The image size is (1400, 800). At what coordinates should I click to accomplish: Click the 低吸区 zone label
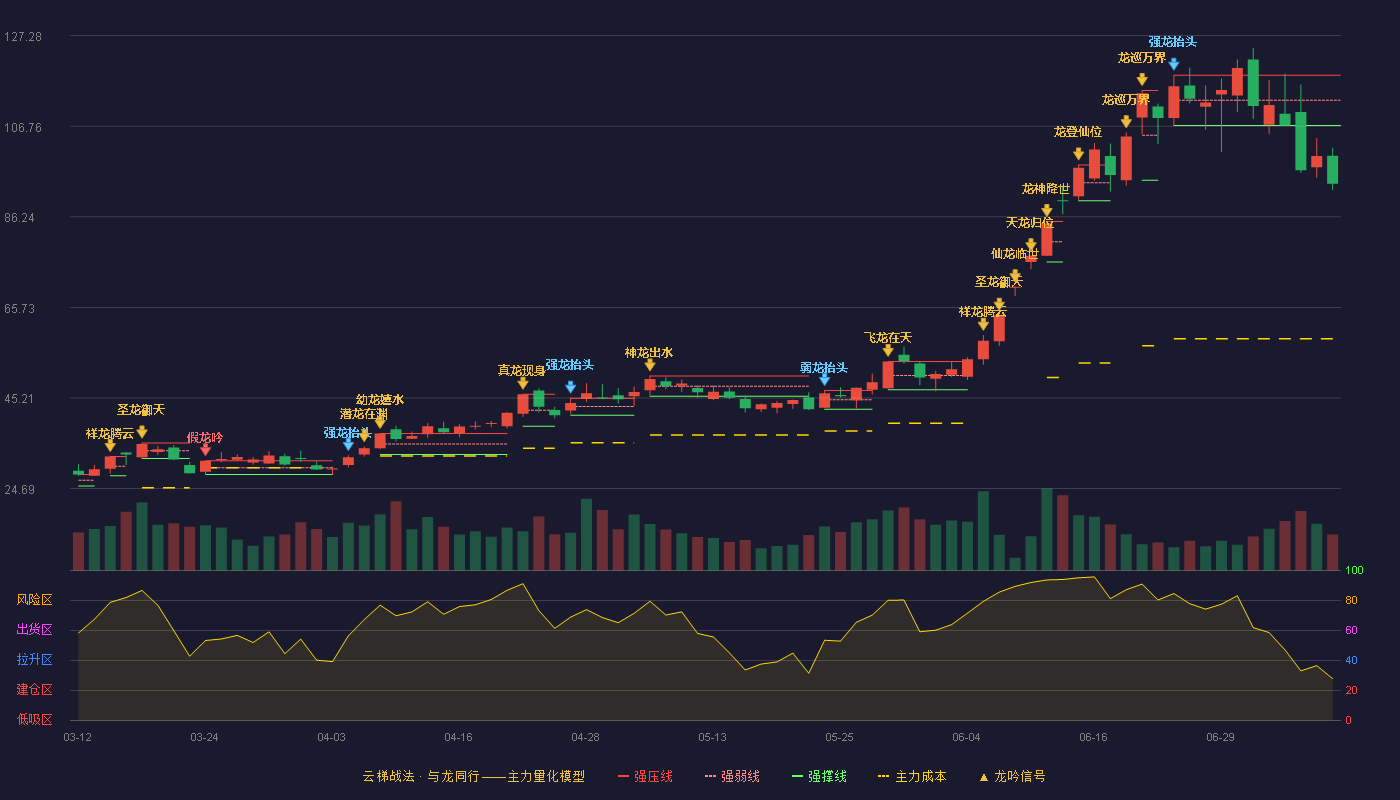pos(35,719)
